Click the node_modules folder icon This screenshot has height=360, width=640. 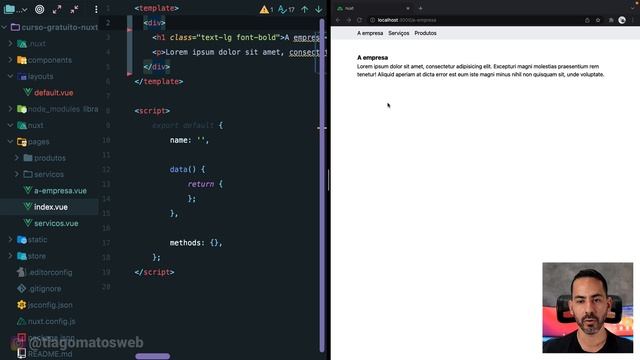coord(22,109)
